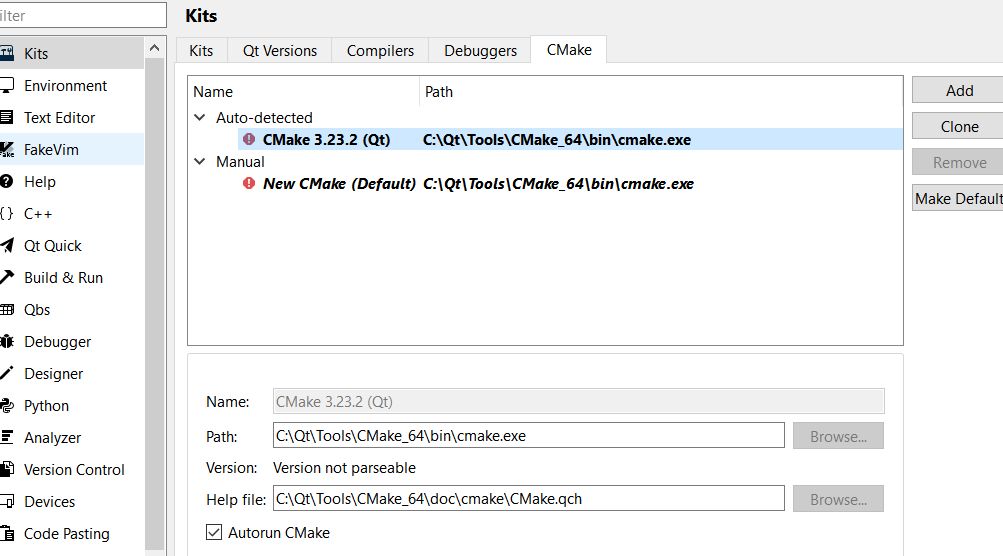Select the Kits category icon in sidebar
Image resolution: width=1003 pixels, height=556 pixels.
[6, 53]
